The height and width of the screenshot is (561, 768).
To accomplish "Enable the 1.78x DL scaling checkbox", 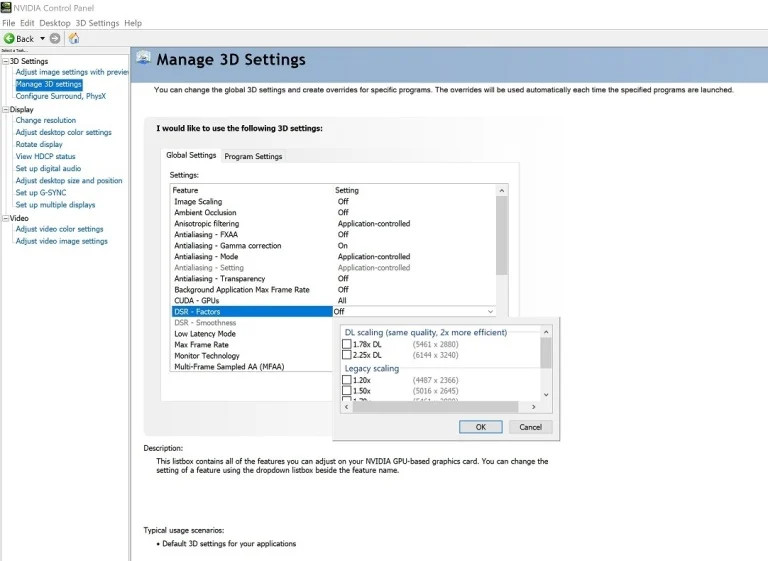I will click(347, 344).
